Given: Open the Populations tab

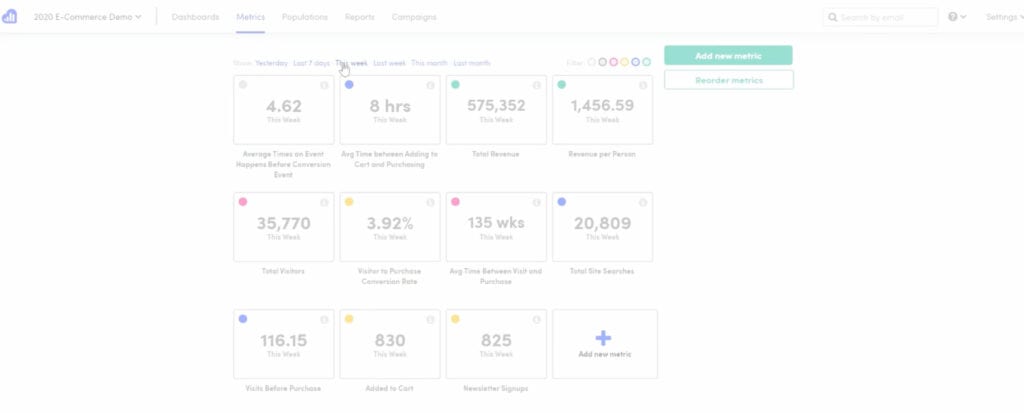Looking at the screenshot, I should 305,17.
